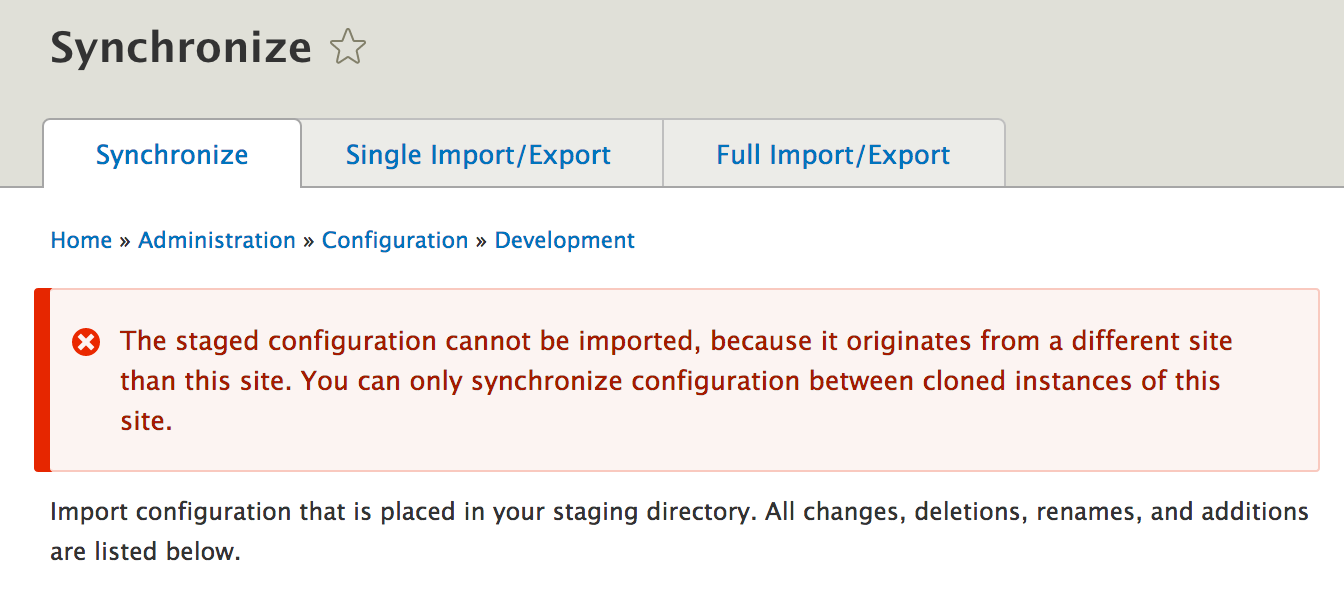Click the star shortcut icon beside Synchronize
Image resolution: width=1344 pixels, height=604 pixels.
(348, 47)
